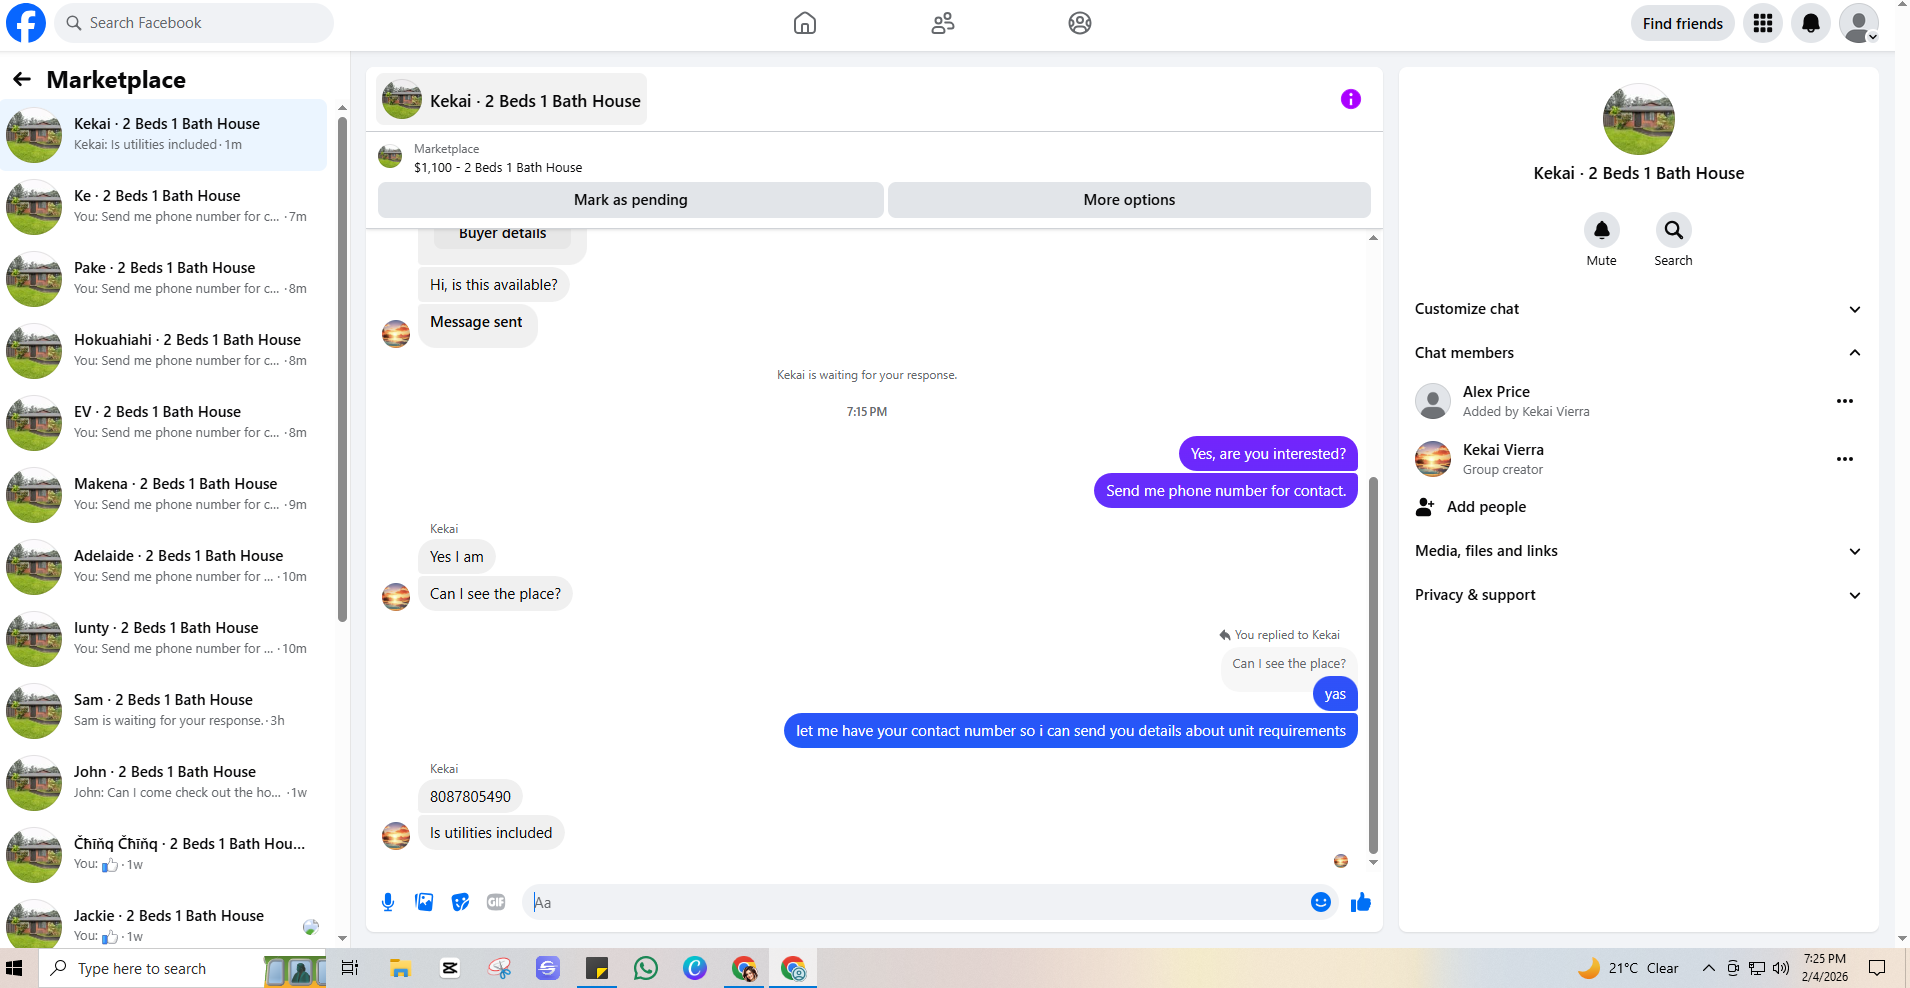This screenshot has height=988, width=1910.
Task: Open options for Kekai Vierra member
Action: (1845, 459)
